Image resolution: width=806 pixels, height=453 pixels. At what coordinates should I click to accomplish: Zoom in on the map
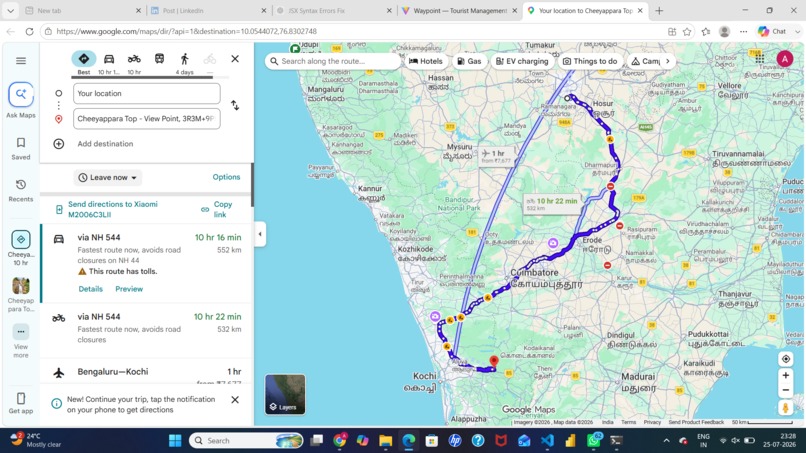pos(785,376)
